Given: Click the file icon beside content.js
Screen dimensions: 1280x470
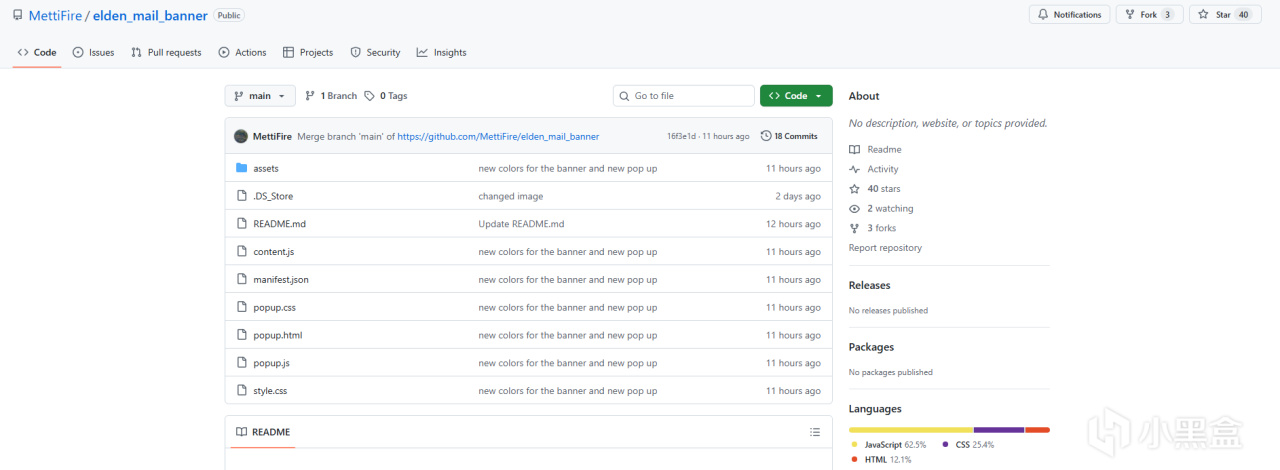Looking at the screenshot, I should tap(241, 252).
